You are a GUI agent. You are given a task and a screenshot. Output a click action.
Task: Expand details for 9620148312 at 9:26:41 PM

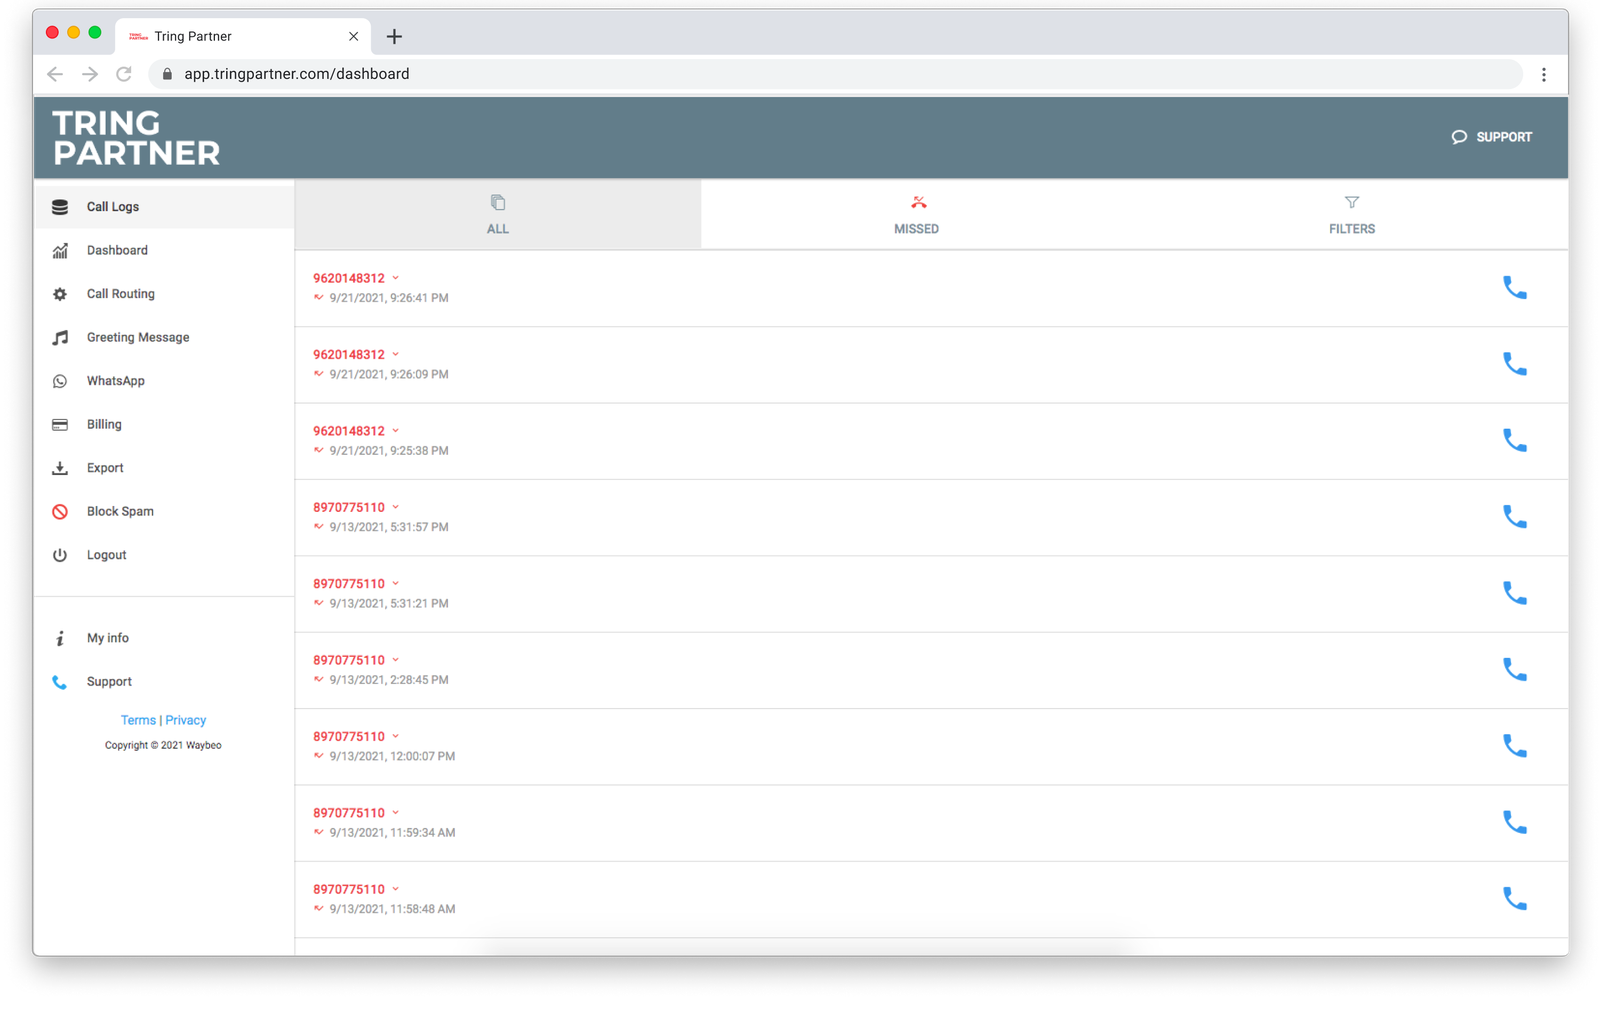[x=396, y=278]
